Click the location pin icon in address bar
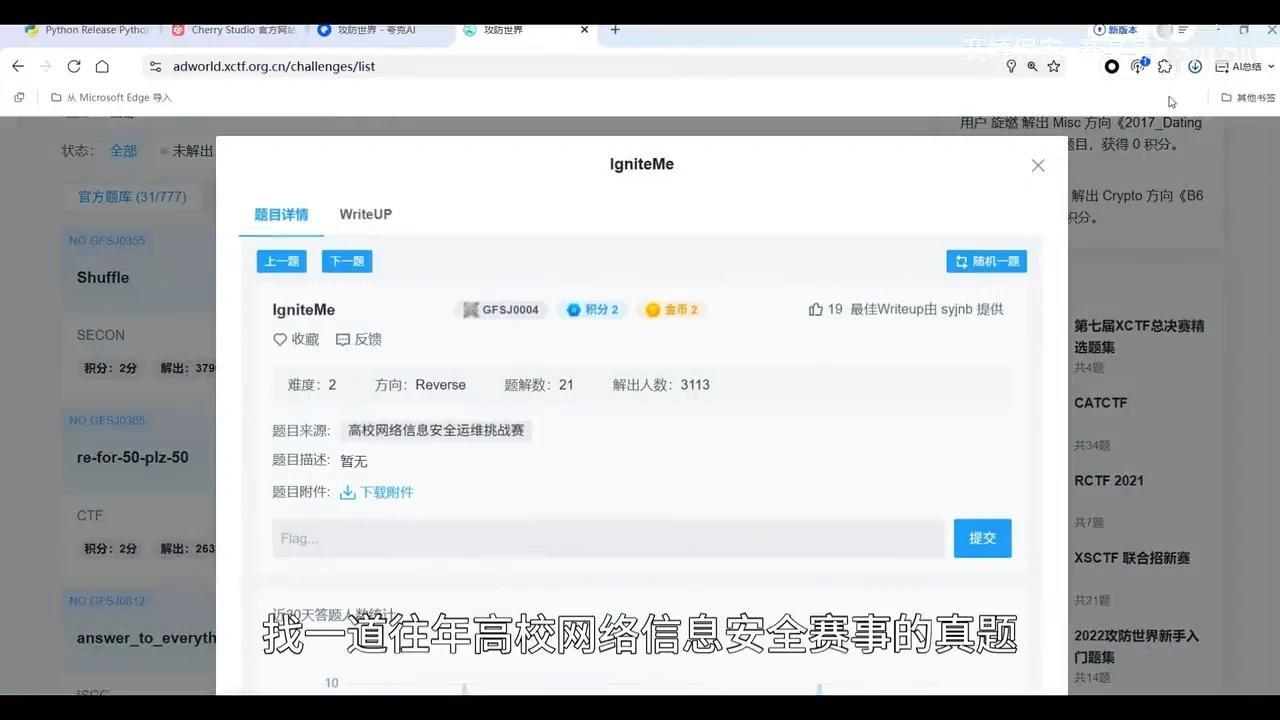This screenshot has width=1280, height=720. pos(1011,66)
